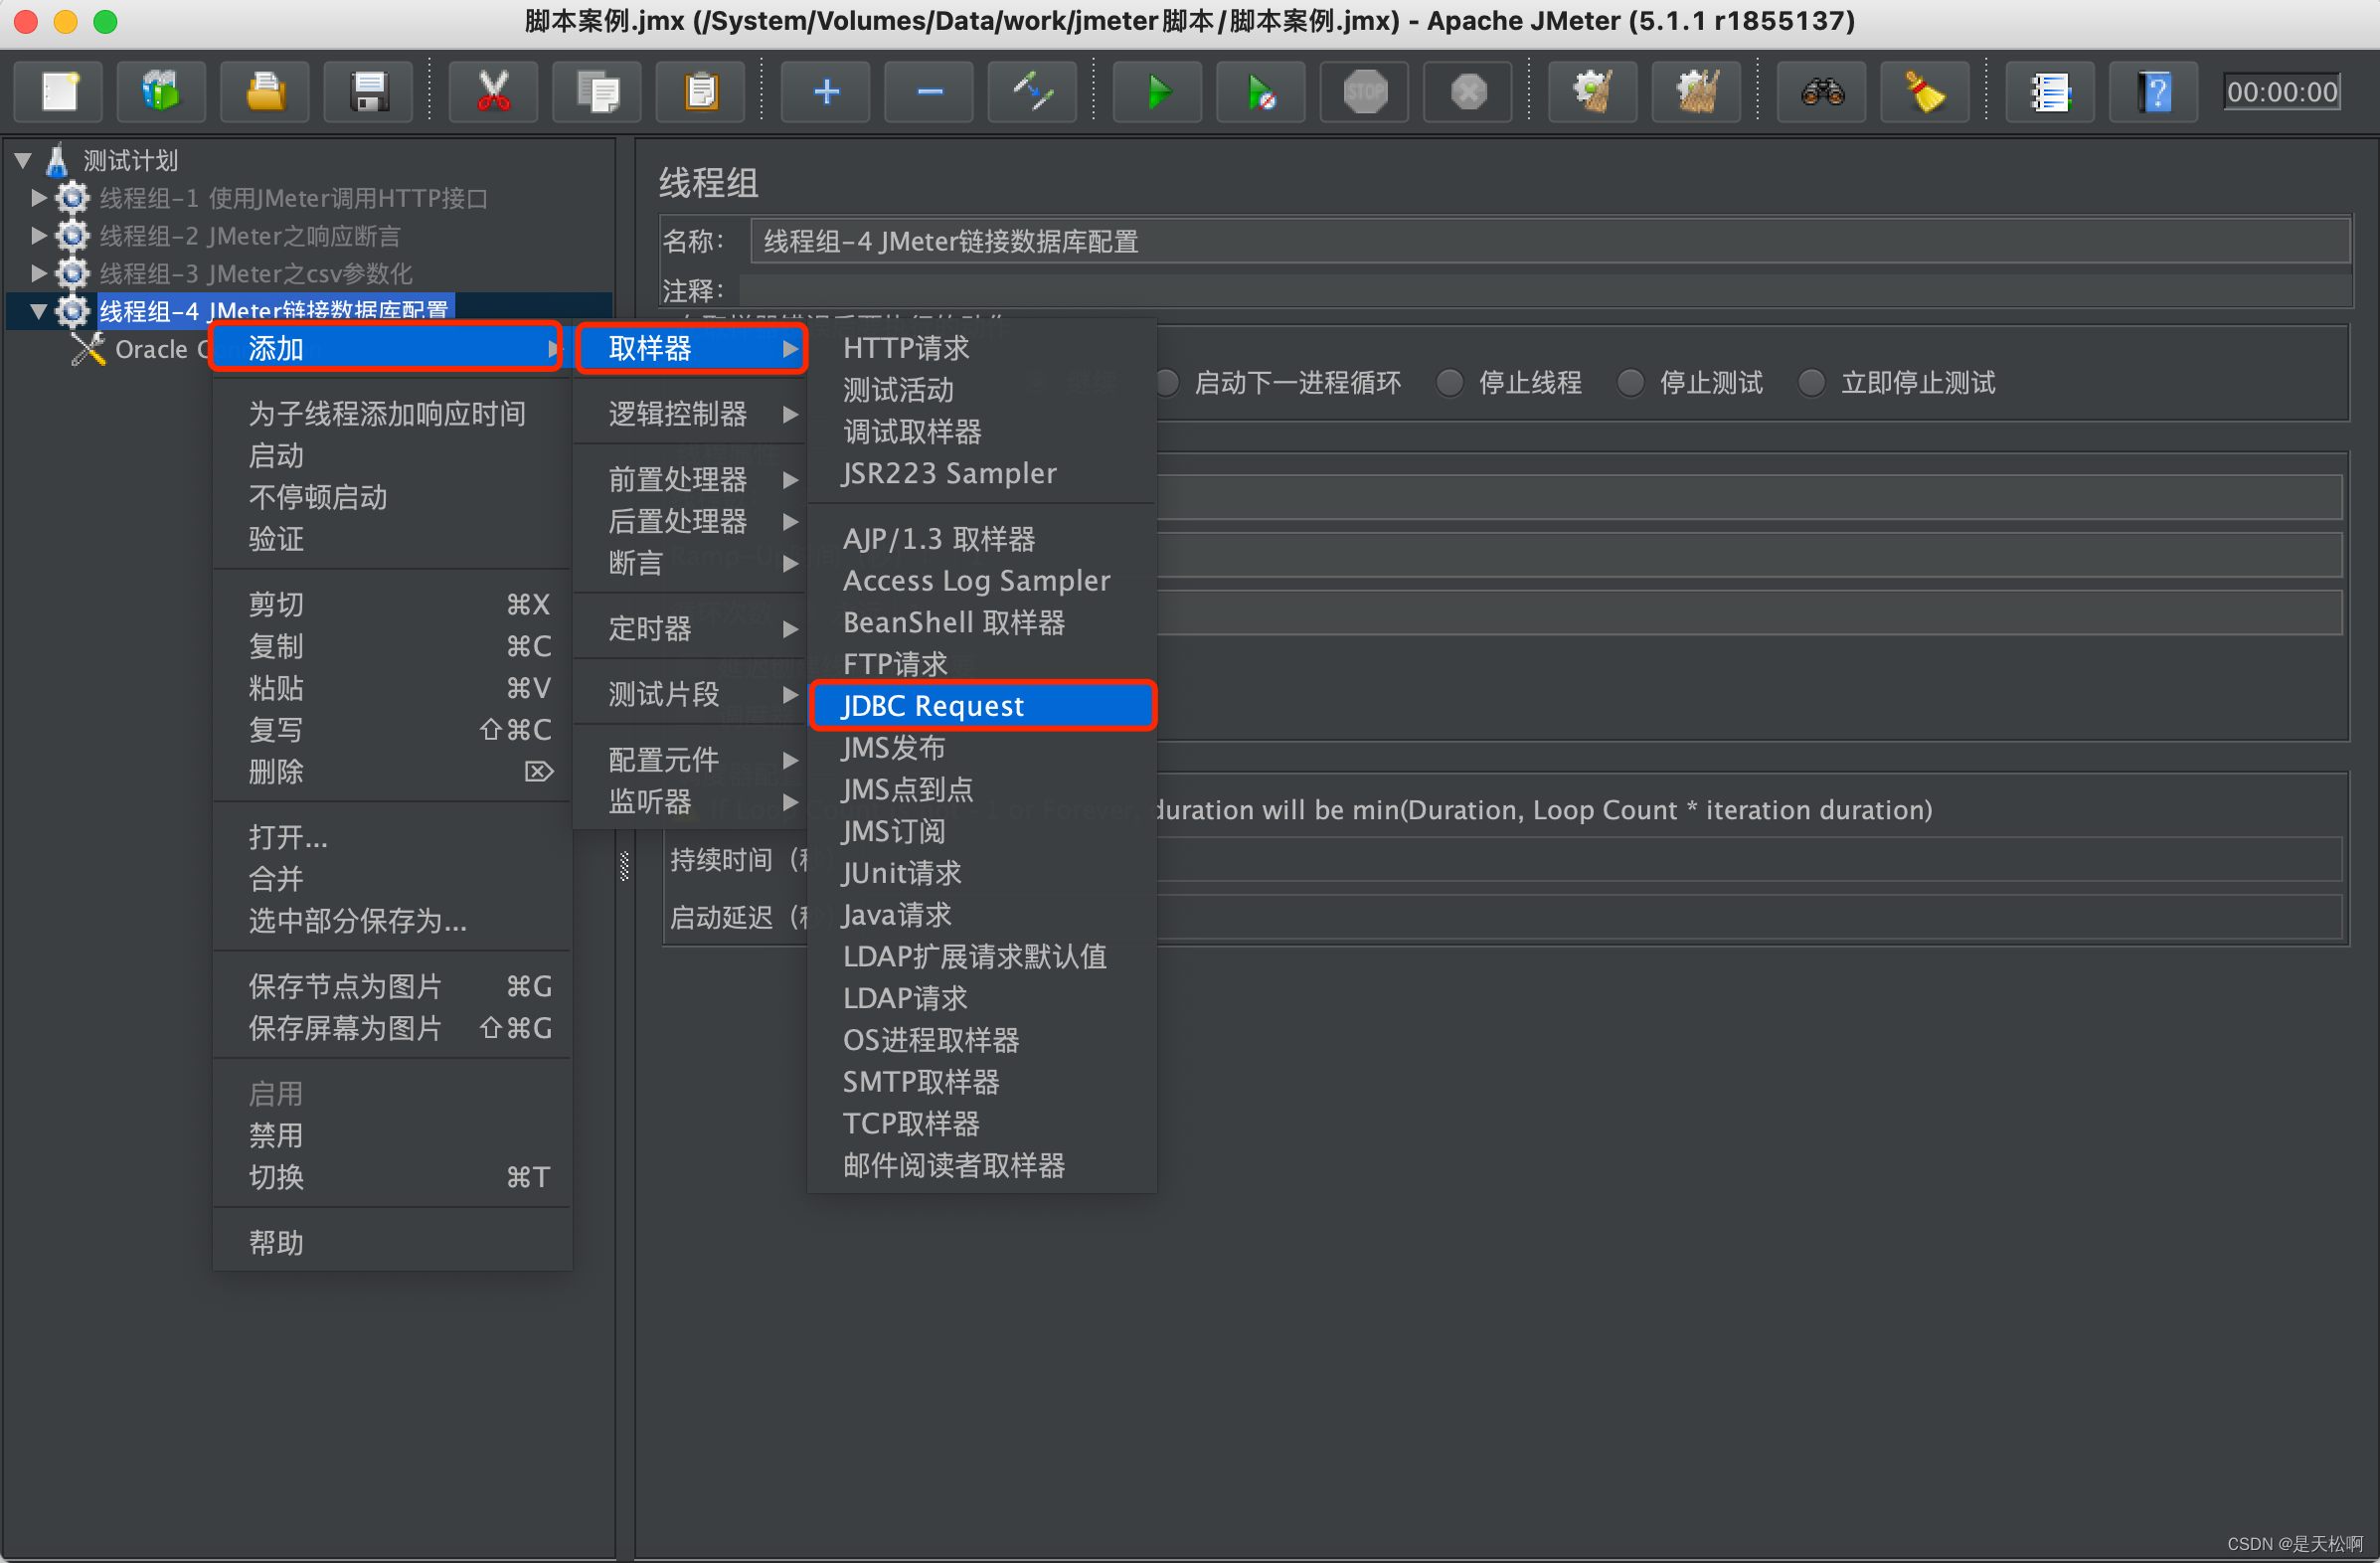Click 取样器 submenu entry
The height and width of the screenshot is (1563, 2380).
coord(692,348)
